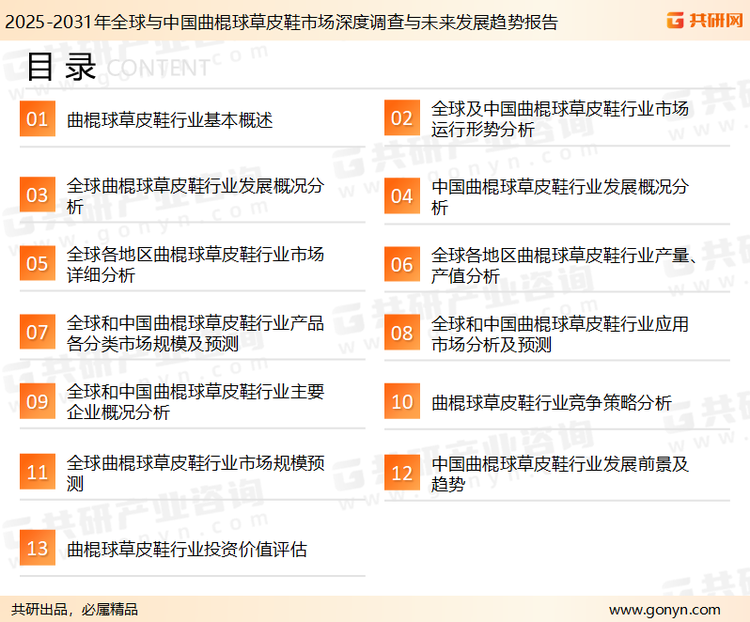Click the 11 chapter number badge
Screen dimensions: 750x622
(37, 472)
